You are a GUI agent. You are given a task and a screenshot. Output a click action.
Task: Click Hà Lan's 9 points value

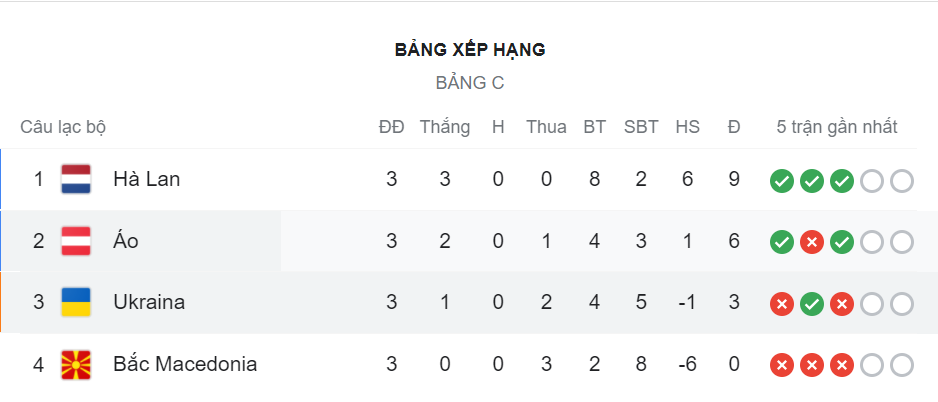pos(734,179)
